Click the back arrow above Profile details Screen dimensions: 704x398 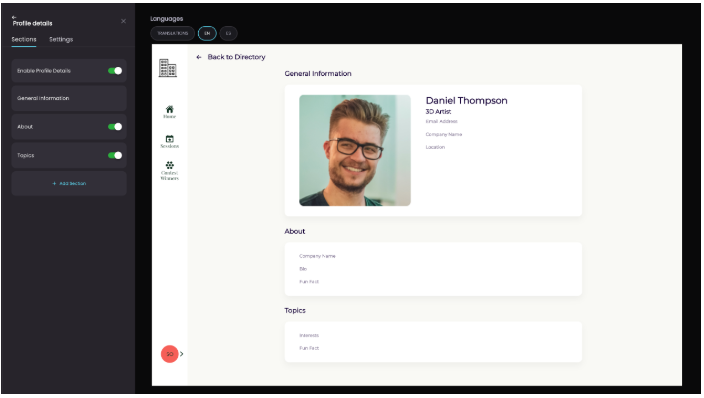tap(14, 17)
